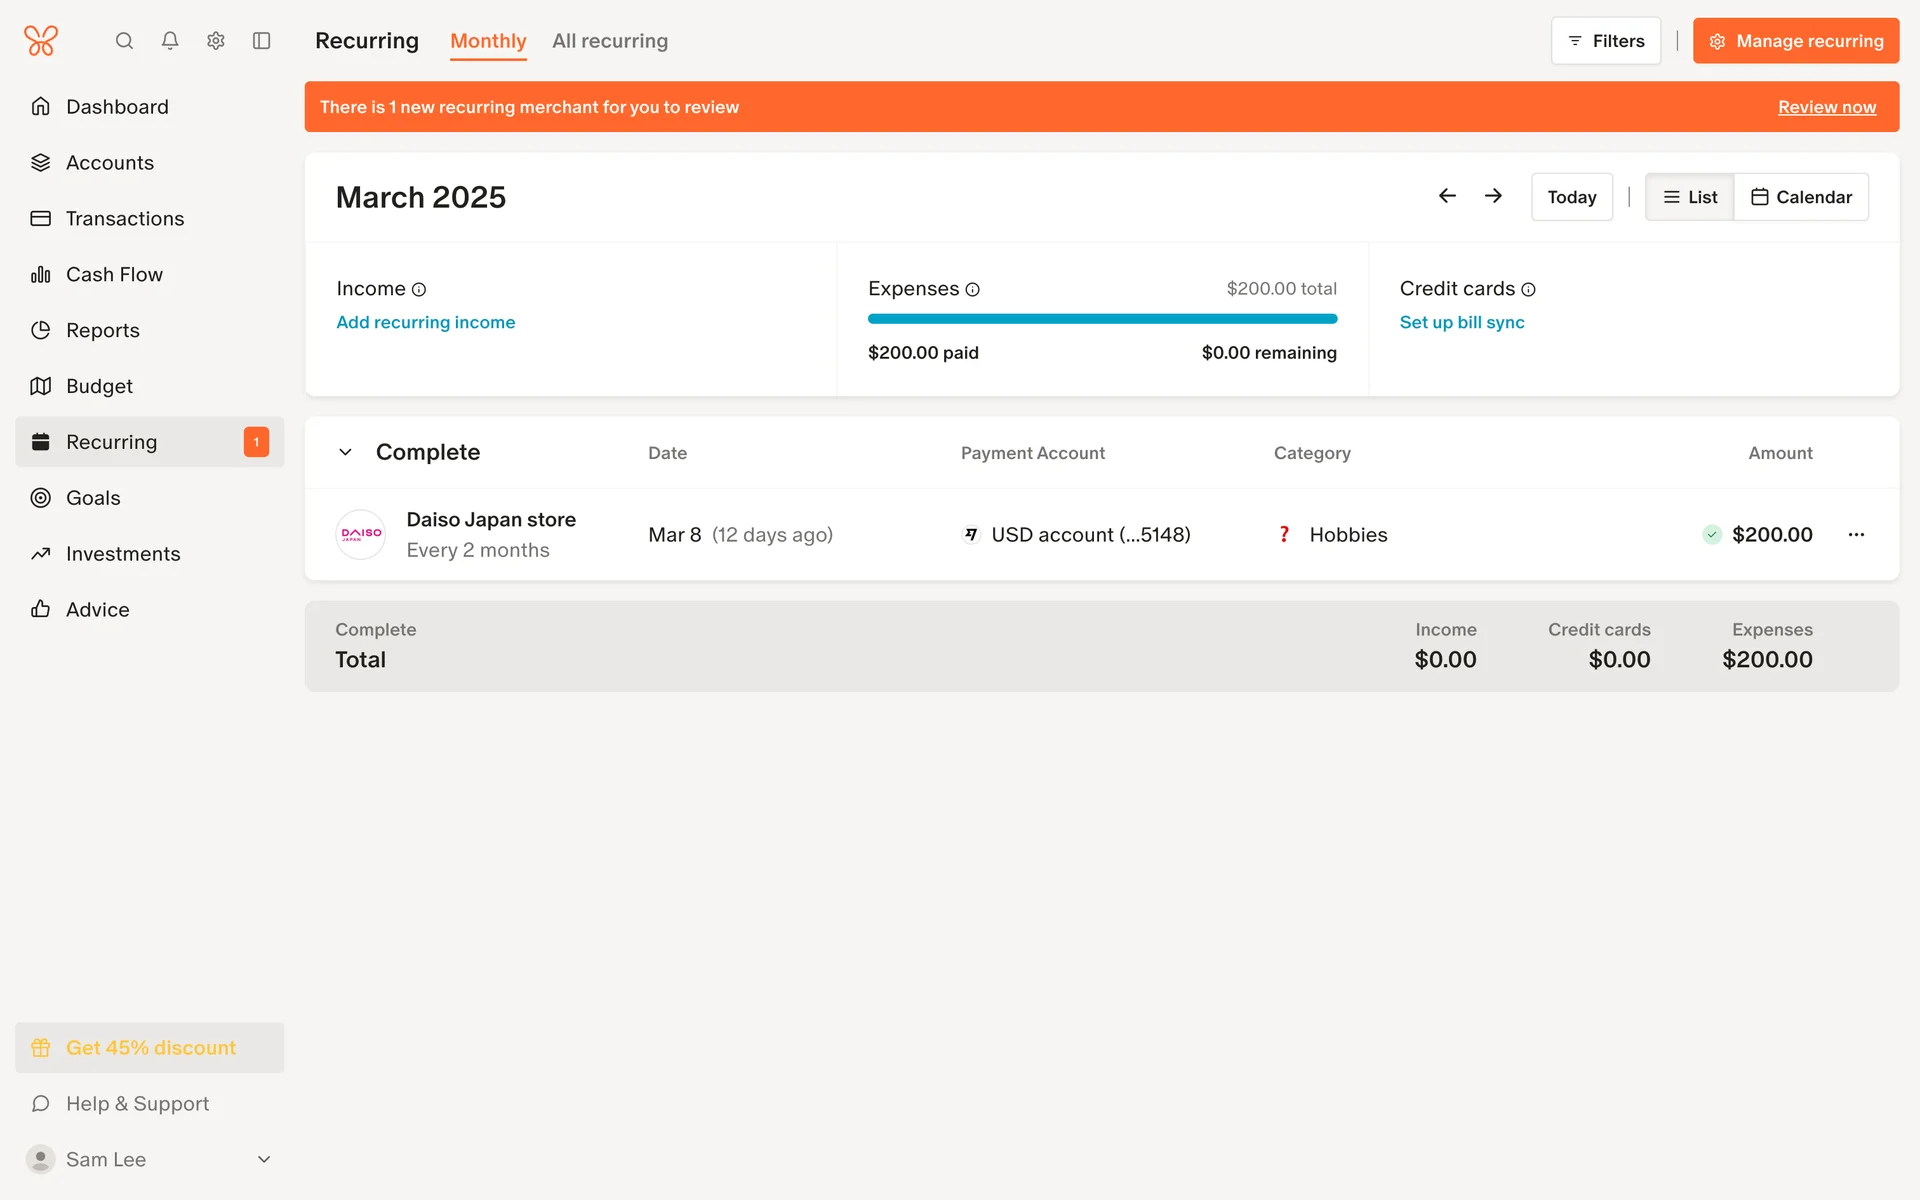The height and width of the screenshot is (1200, 1920).
Task: Switch to All recurring tab
Action: pyautogui.click(x=610, y=41)
